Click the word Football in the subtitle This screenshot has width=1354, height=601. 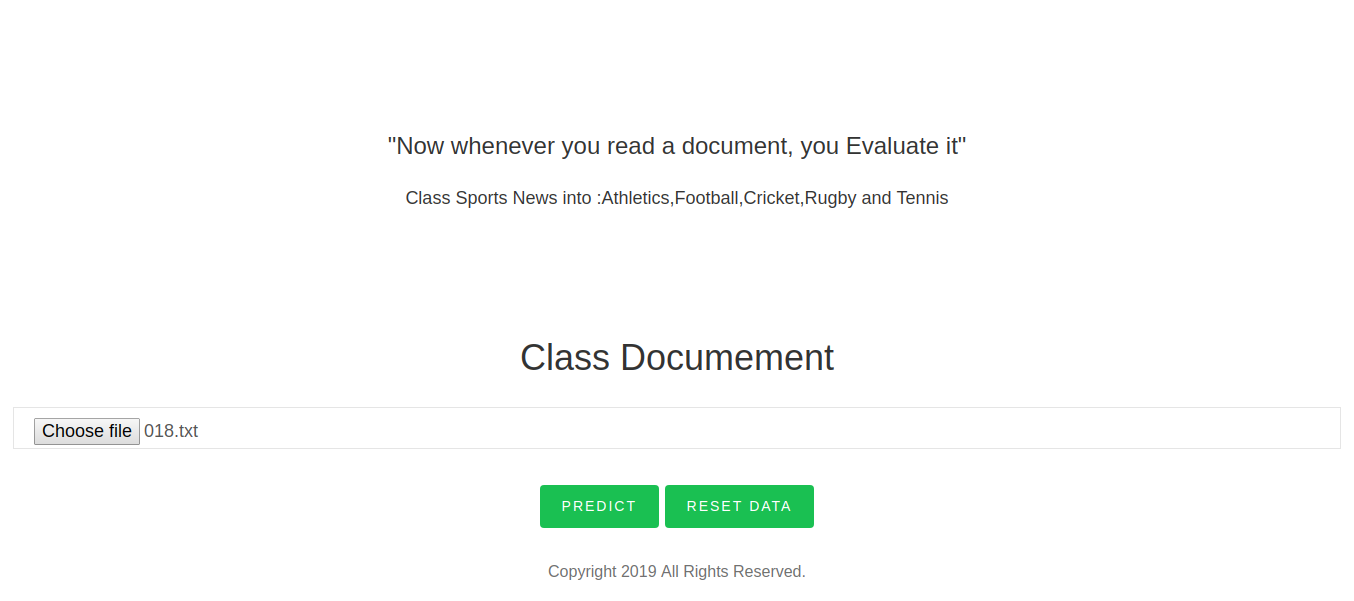coord(707,198)
